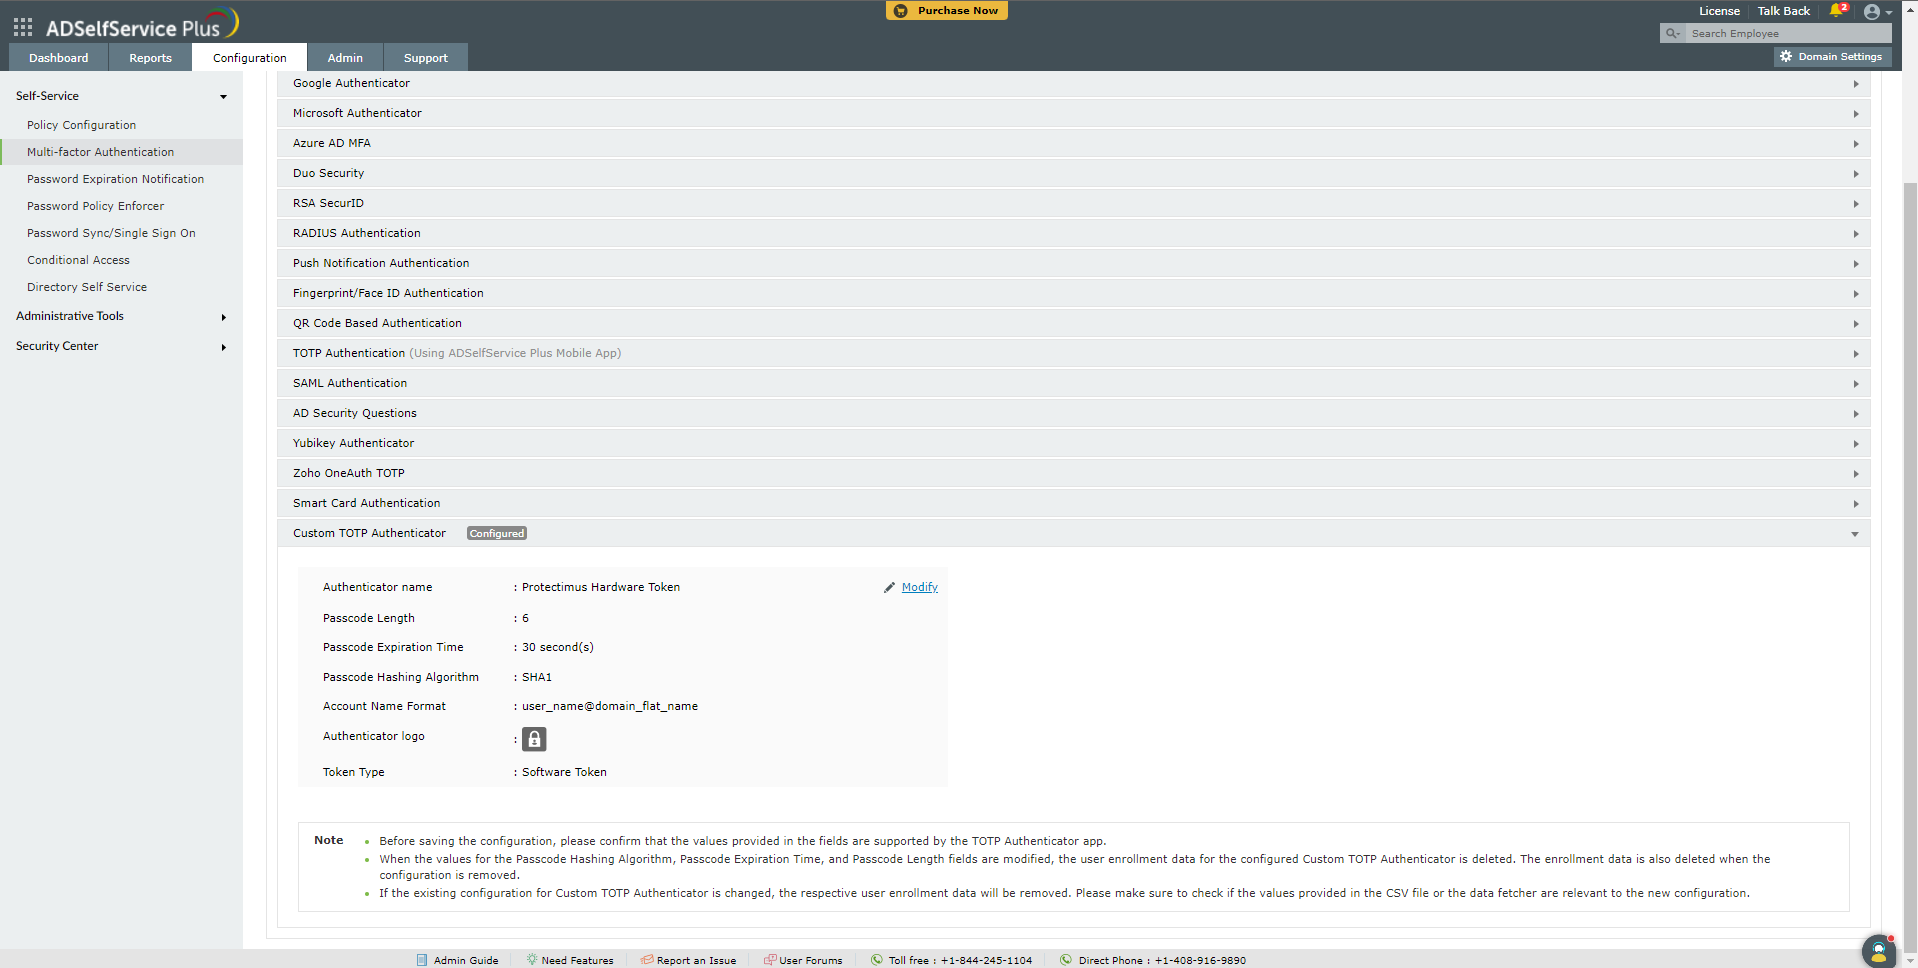Open Multi-factor Authentication in sidebar

click(x=121, y=152)
